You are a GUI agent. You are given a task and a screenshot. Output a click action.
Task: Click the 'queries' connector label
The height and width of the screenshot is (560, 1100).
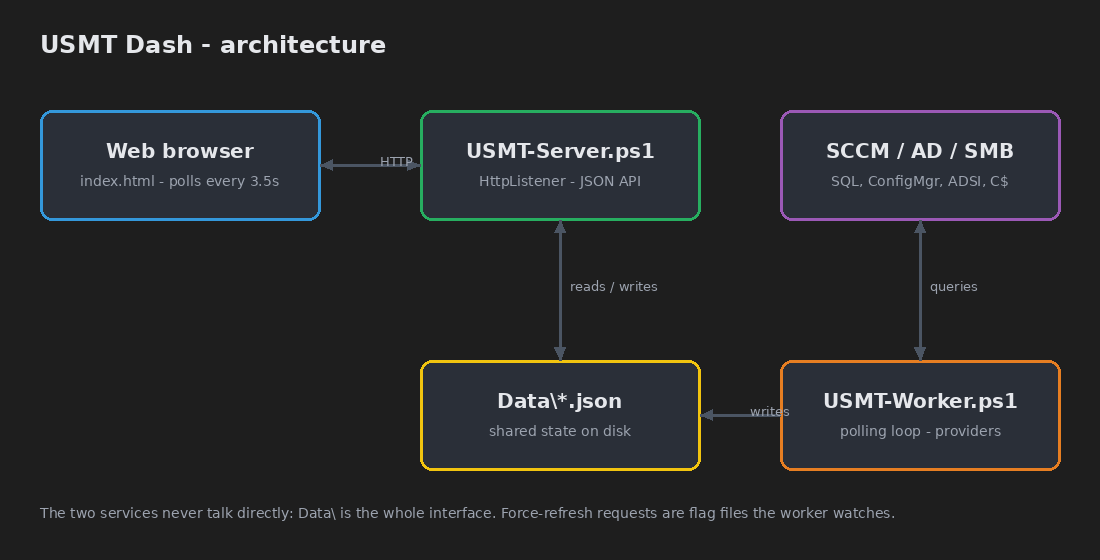click(953, 286)
